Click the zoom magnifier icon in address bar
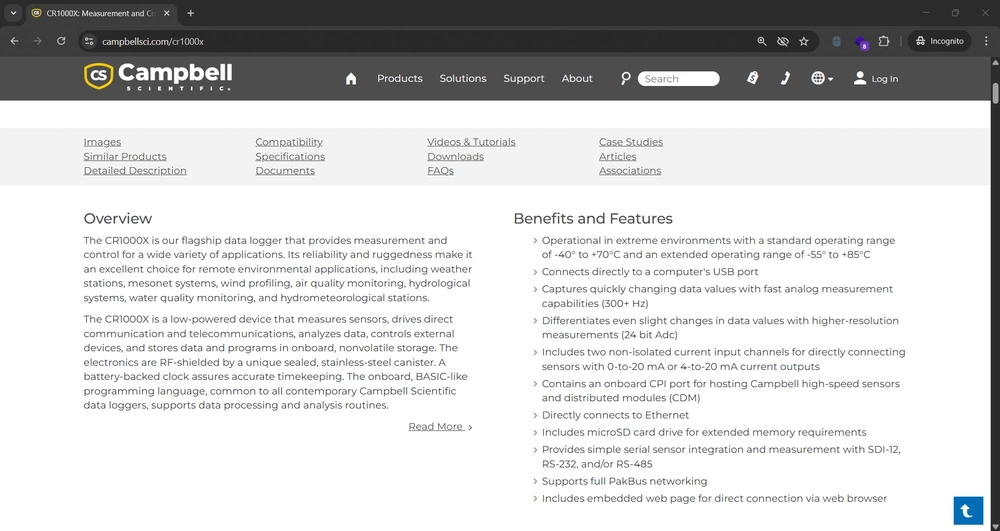The height and width of the screenshot is (531, 1000). point(761,41)
